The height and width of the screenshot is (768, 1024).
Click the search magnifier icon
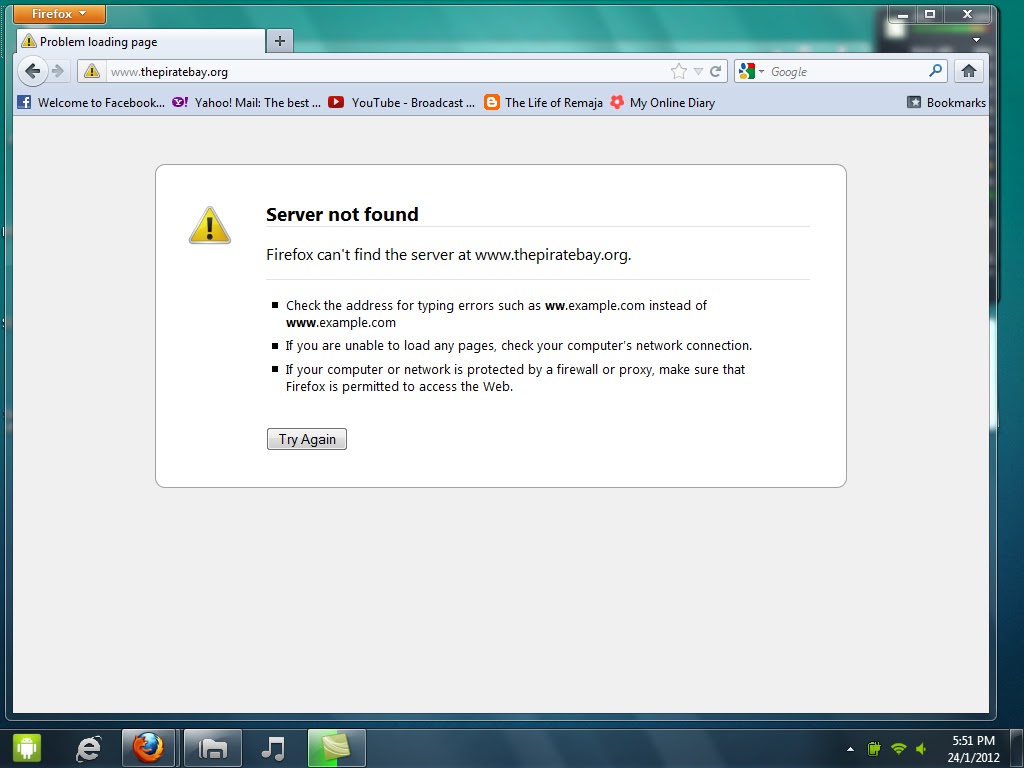coord(936,71)
